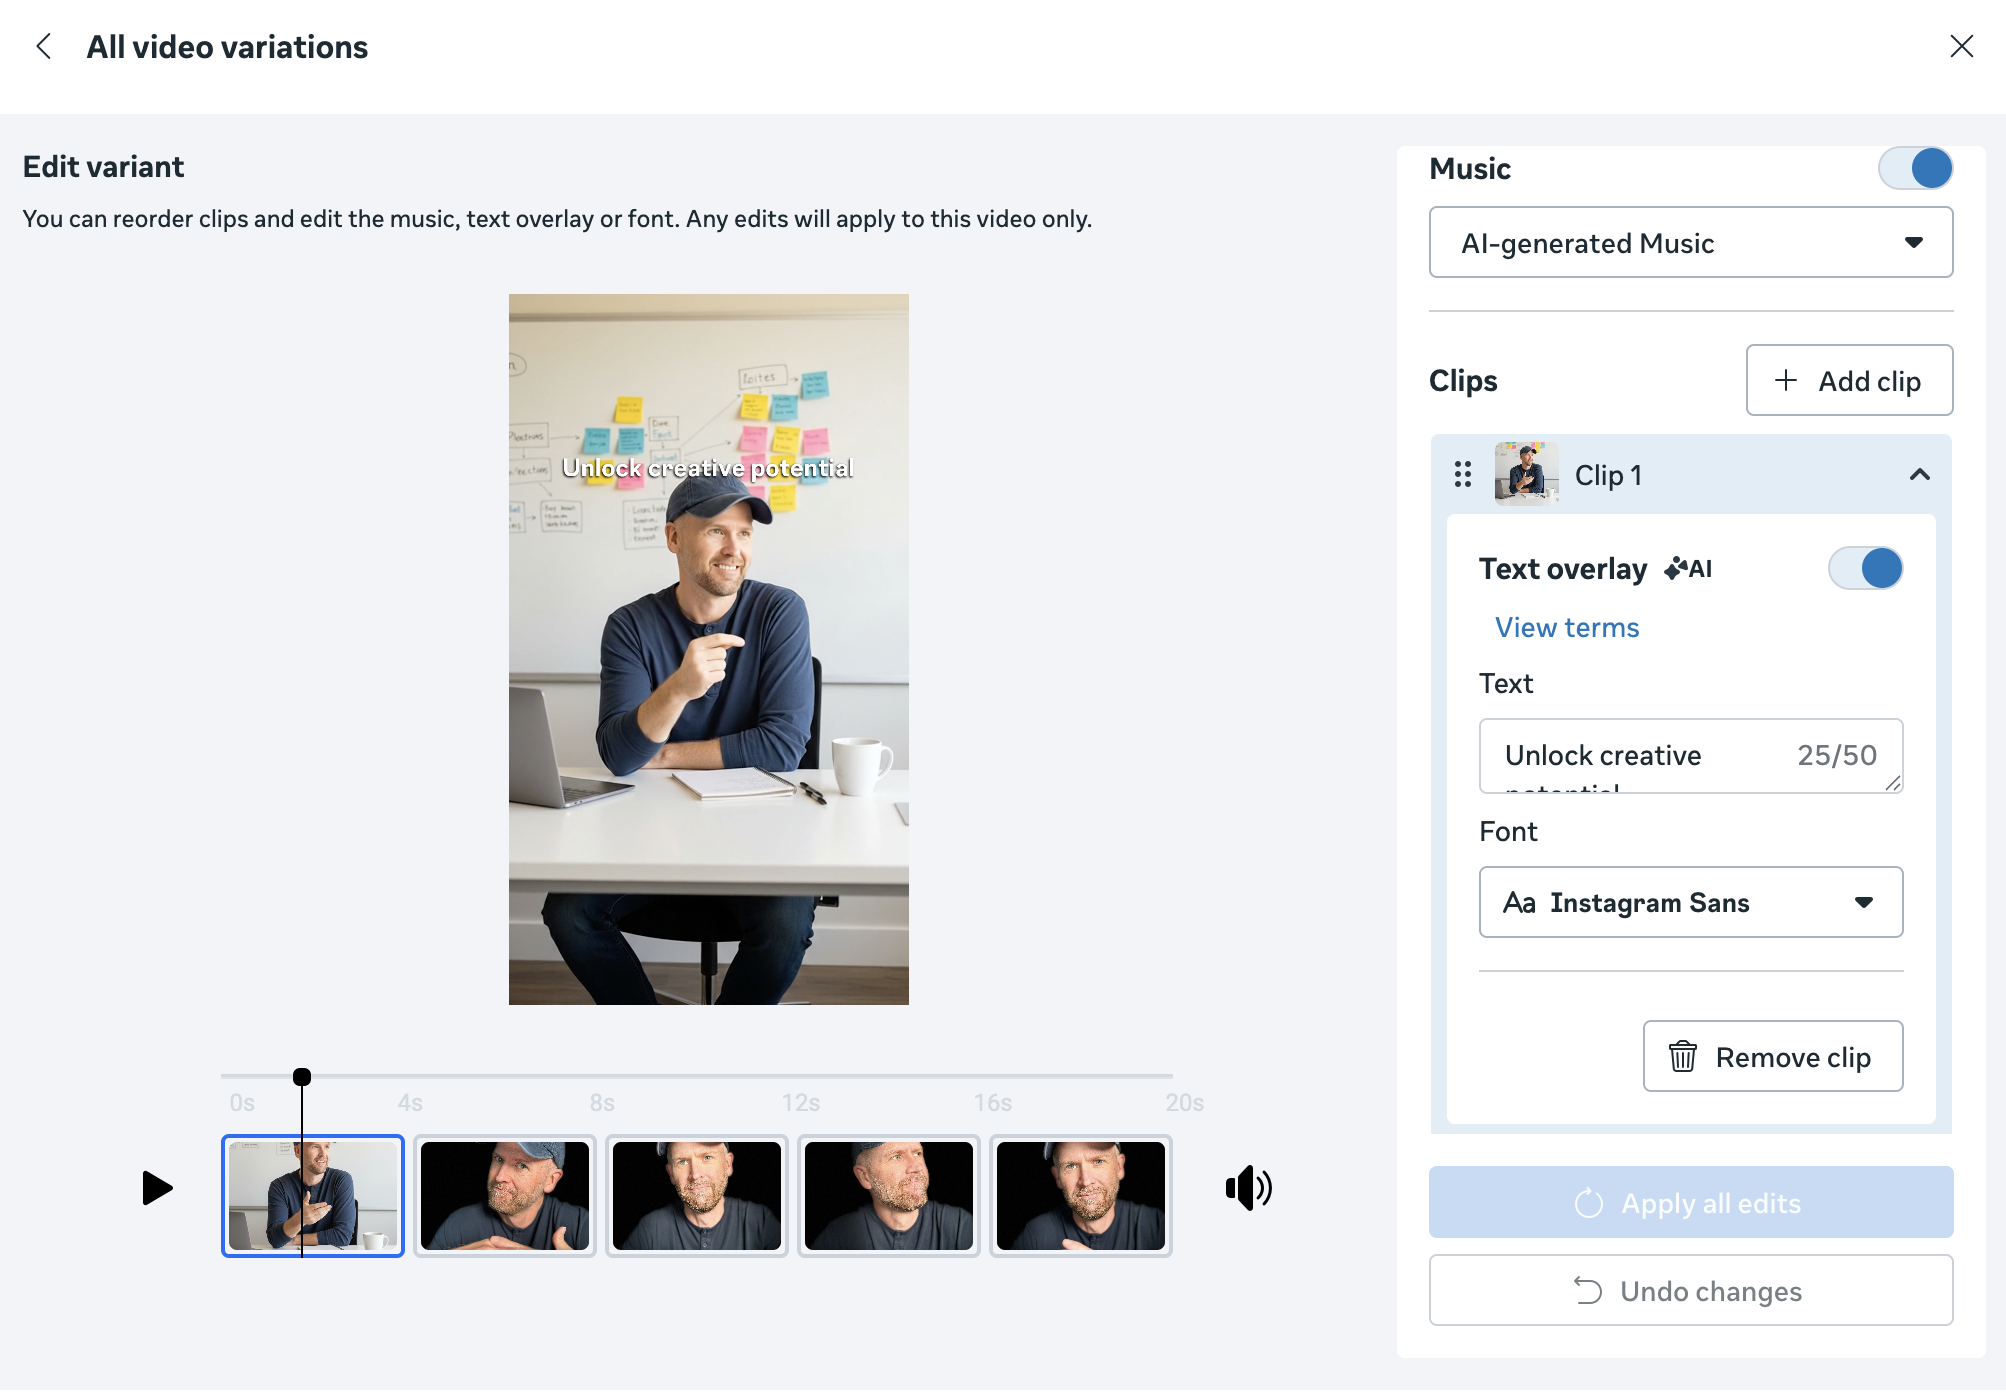
Task: Open the AI-generated Music dropdown
Action: [x=1690, y=243]
